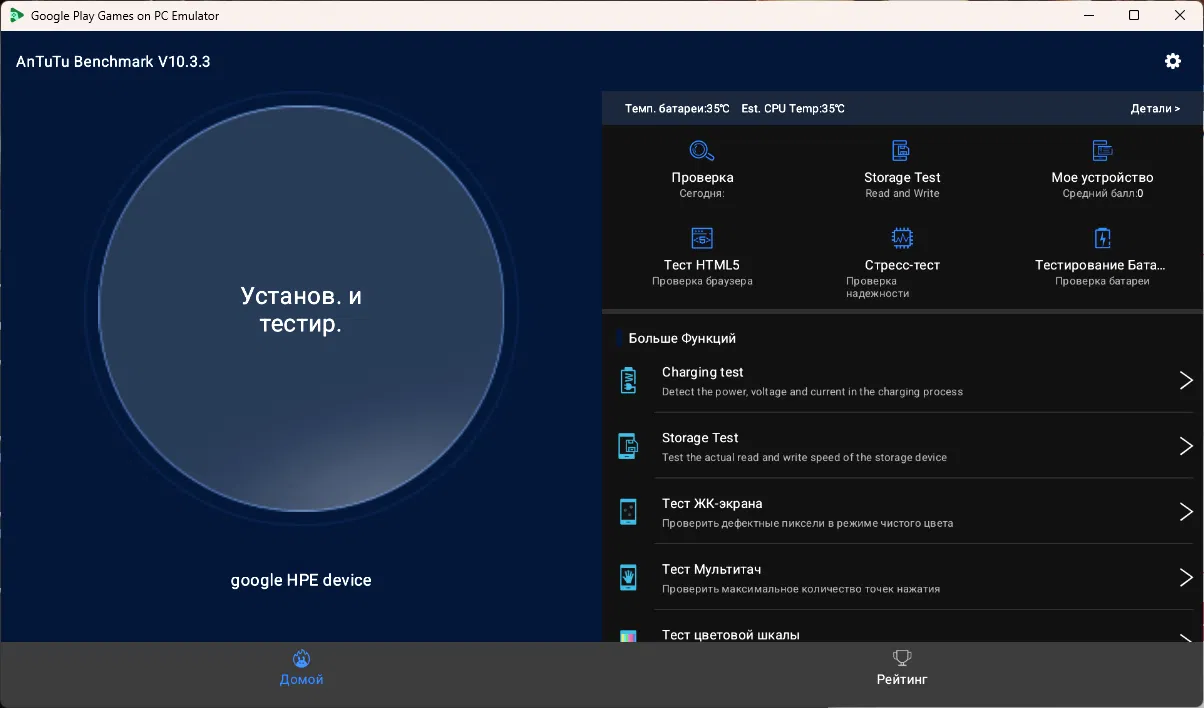This screenshot has width=1204, height=708.
Task: Maximize the emulator window
Action: click(x=1134, y=15)
